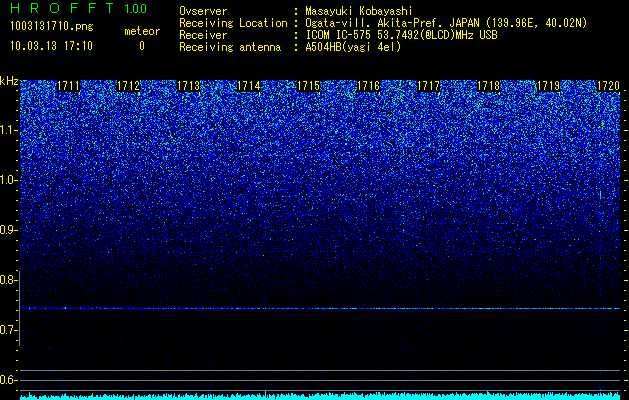Click the 1715 time marker
The image size is (629, 400).
pyautogui.click(x=308, y=86)
